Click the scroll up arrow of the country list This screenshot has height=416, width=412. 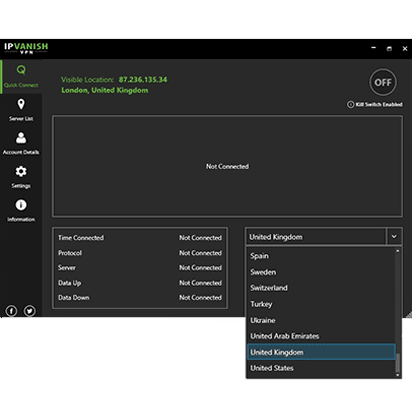tap(397, 251)
